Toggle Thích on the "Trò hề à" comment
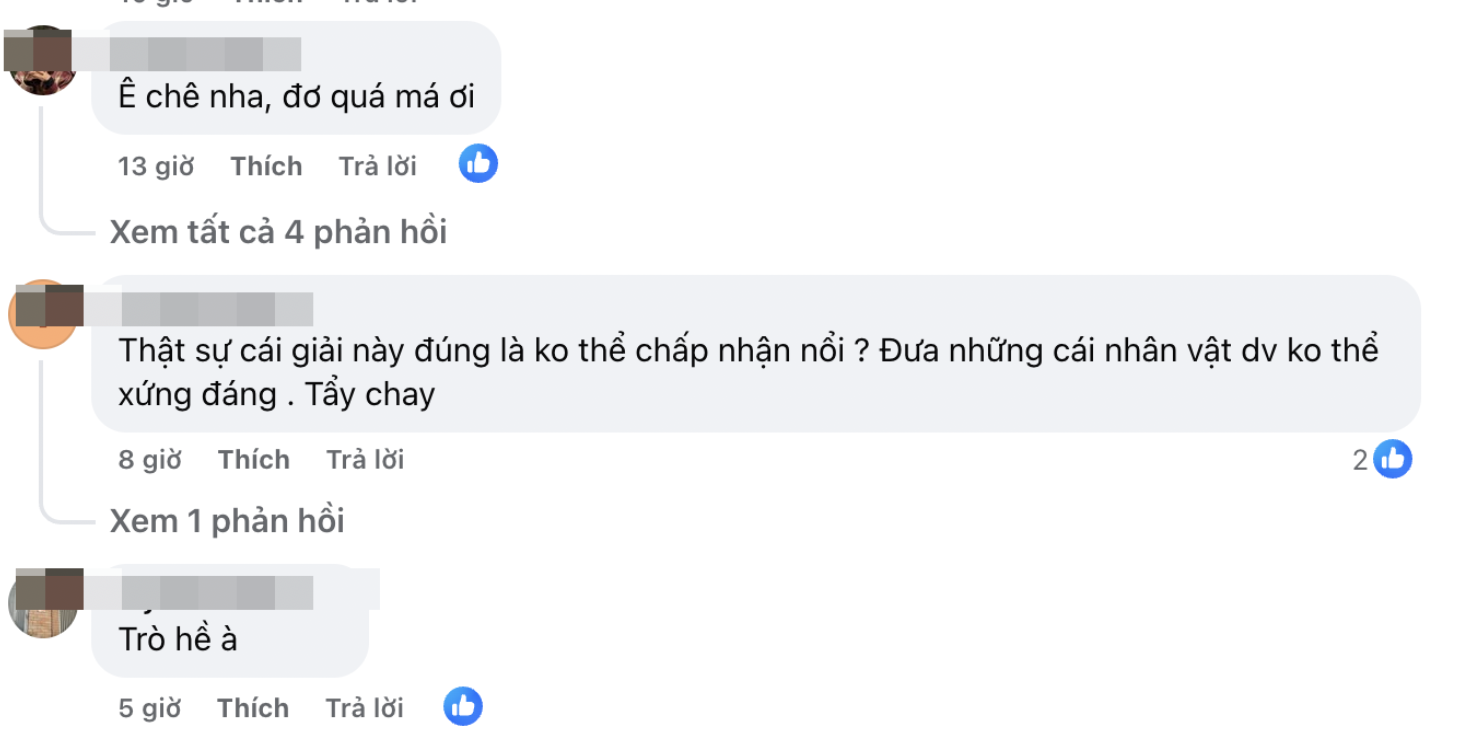 (253, 708)
